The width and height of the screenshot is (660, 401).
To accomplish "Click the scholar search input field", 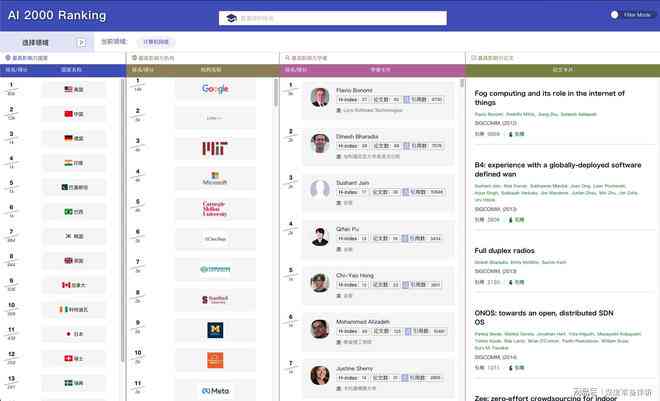I will [x=333, y=18].
